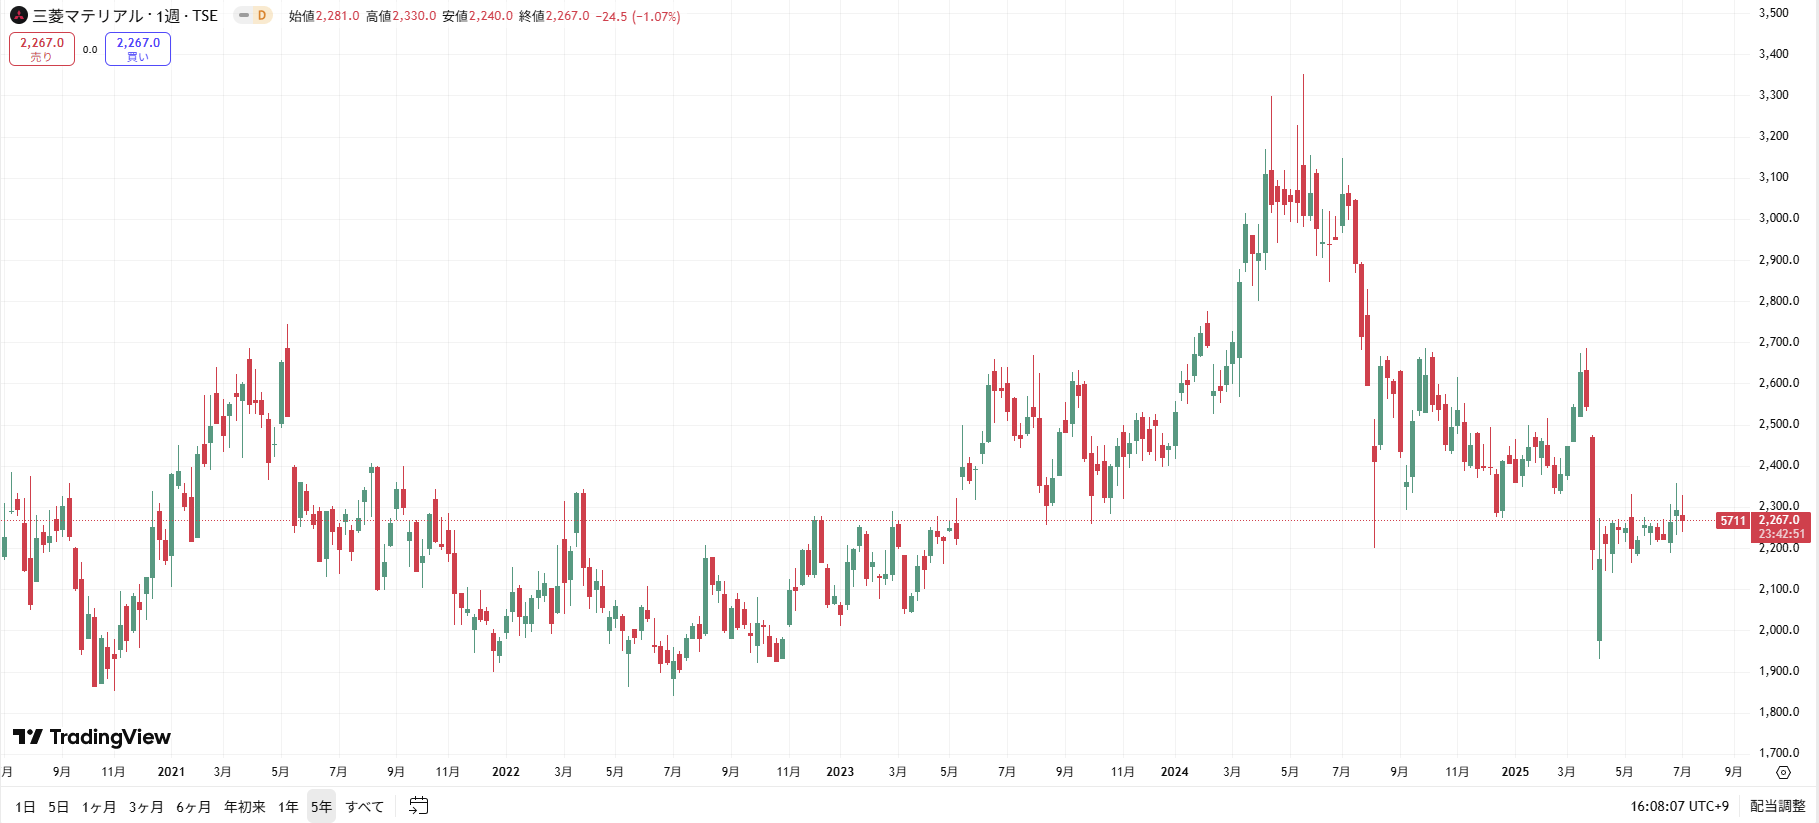This screenshot has height=823, width=1819.
Task: Open the timezone menu showing UTC+9
Action: coord(1680,806)
